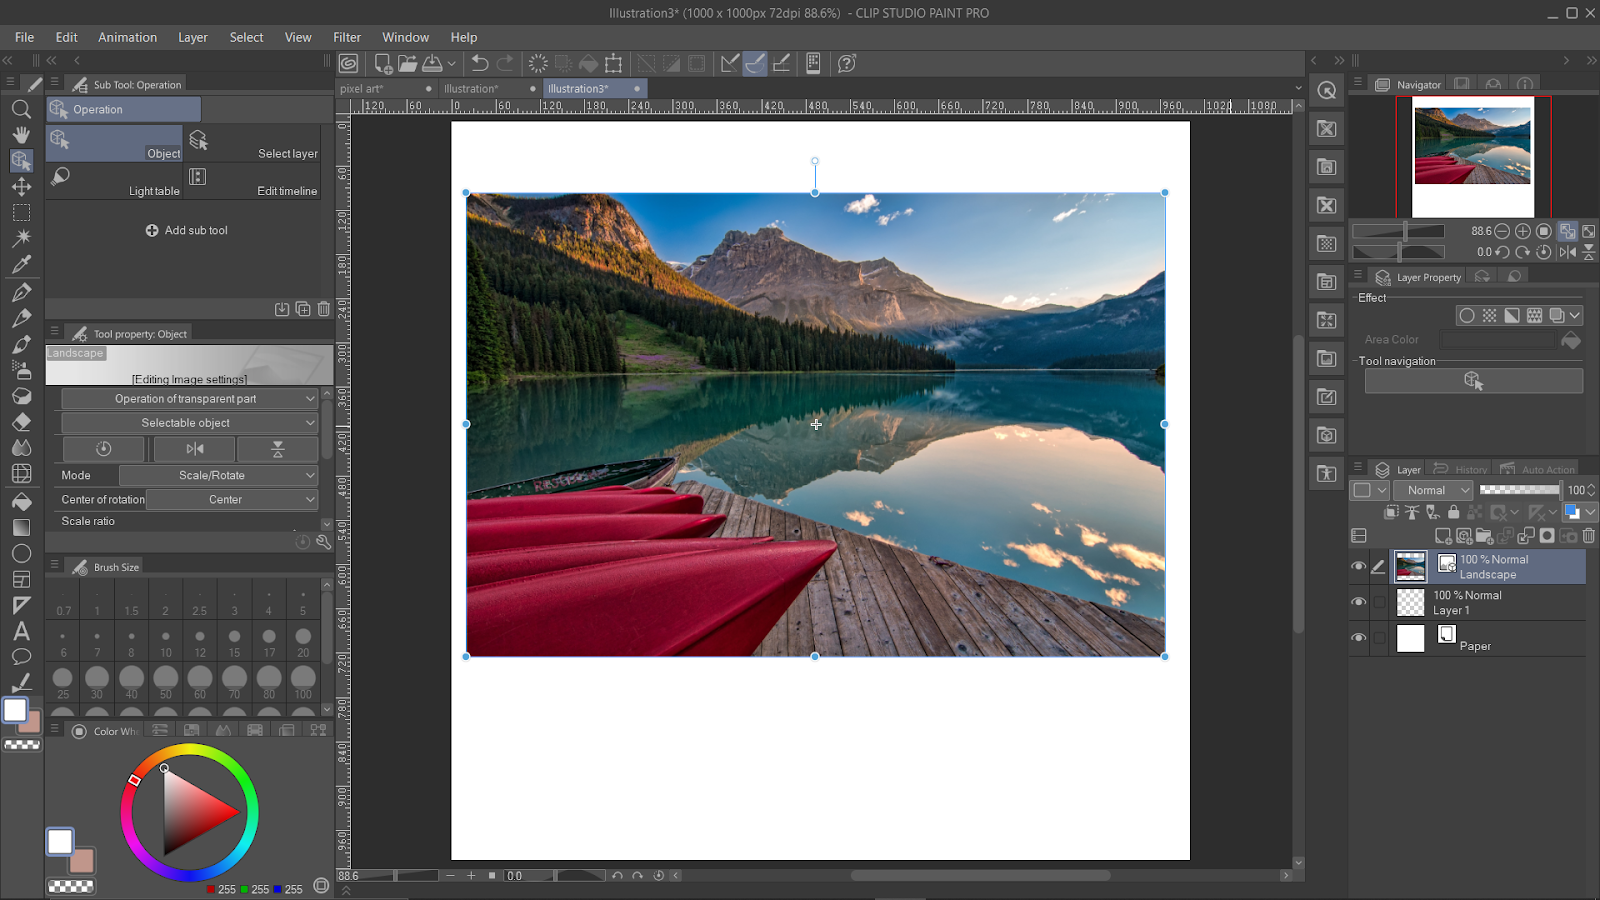Open the Normal blending mode dropdown
The width and height of the screenshot is (1600, 900).
click(1433, 490)
